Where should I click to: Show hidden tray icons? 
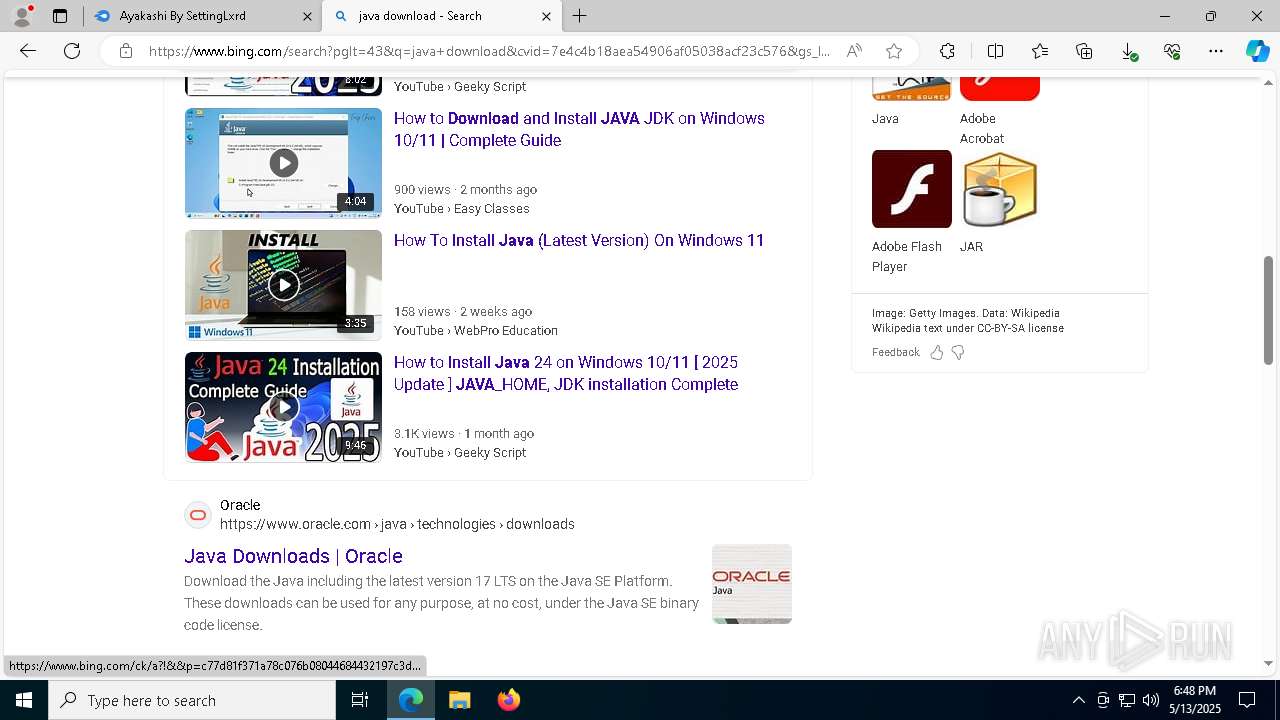pos(1078,700)
